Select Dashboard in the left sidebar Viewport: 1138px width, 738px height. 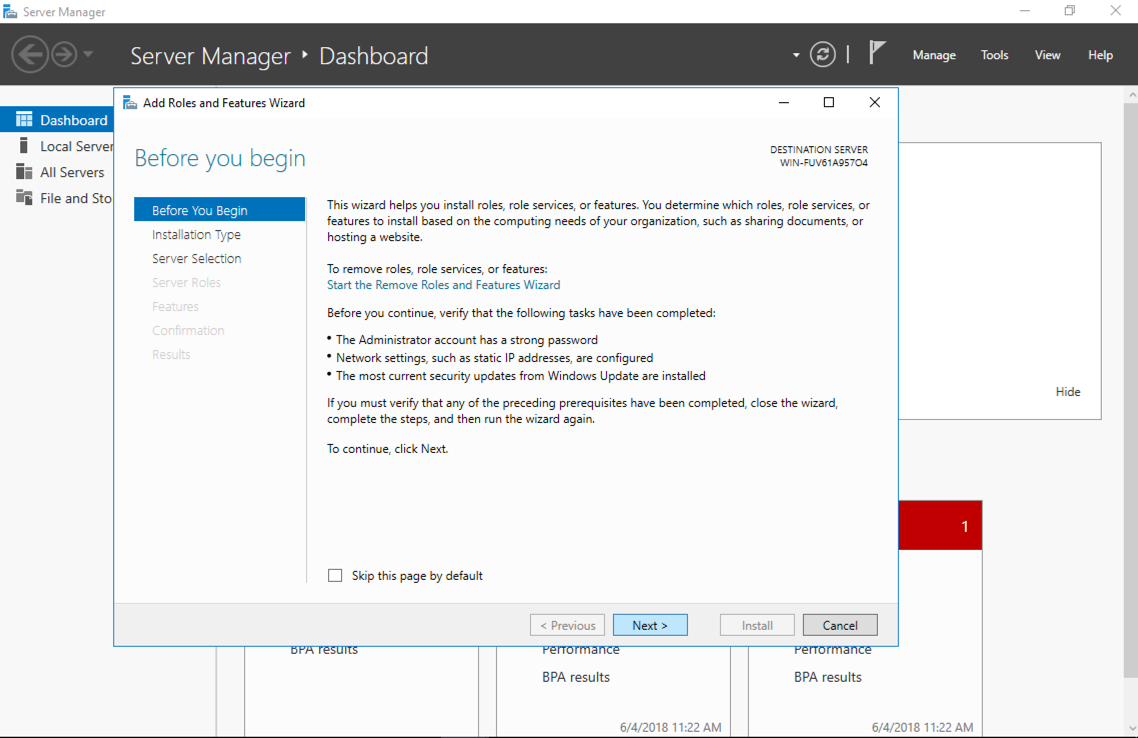[57, 120]
